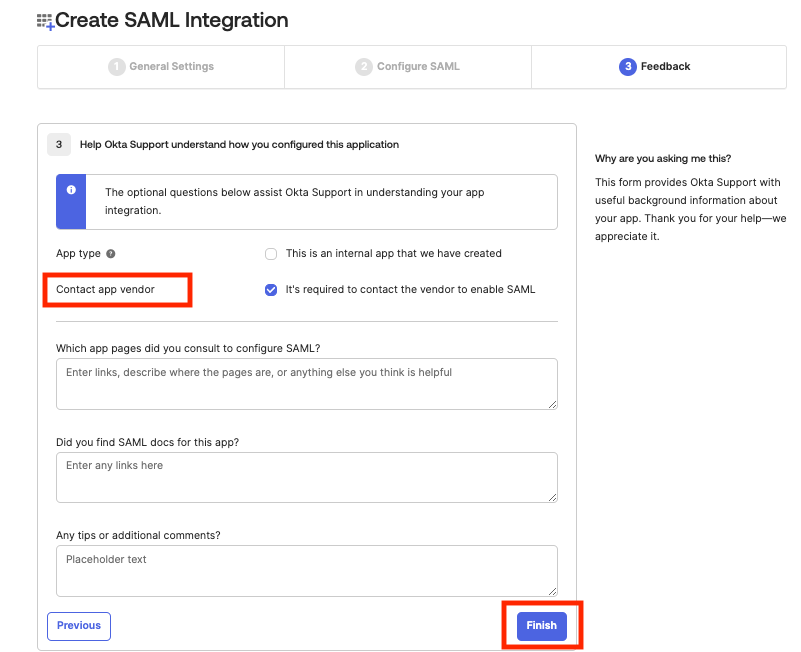Viewport: 801px width, 652px height.
Task: Click the 'Create SAML Integration' page title
Action: pos(172,20)
